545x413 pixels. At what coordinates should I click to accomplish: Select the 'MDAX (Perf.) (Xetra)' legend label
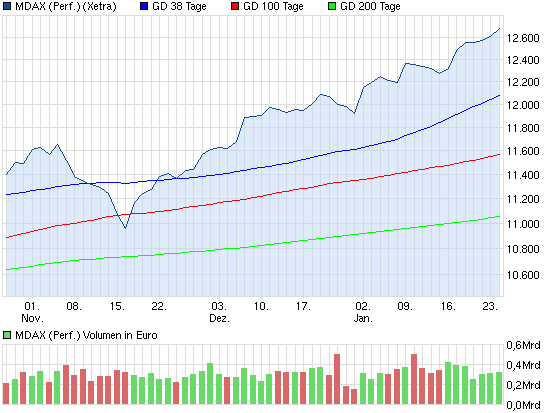pyautogui.click(x=66, y=6)
